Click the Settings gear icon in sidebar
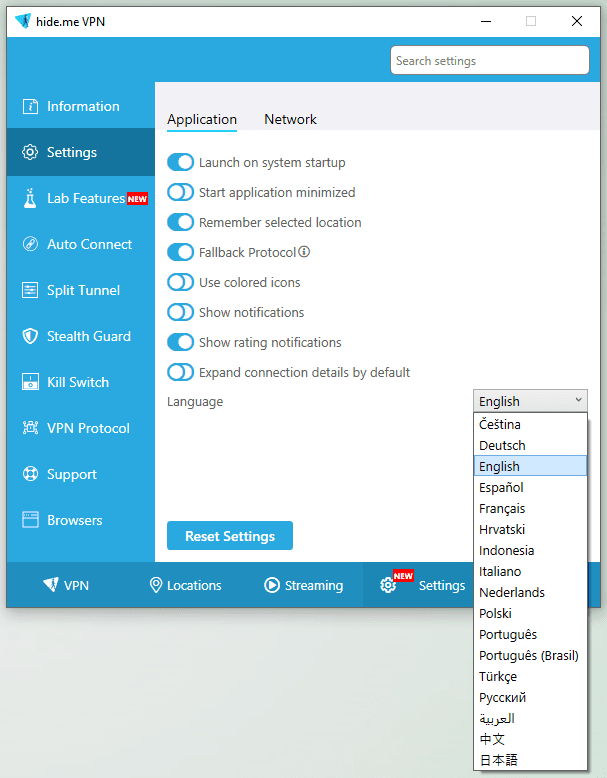The height and width of the screenshot is (778, 607). tap(30, 152)
